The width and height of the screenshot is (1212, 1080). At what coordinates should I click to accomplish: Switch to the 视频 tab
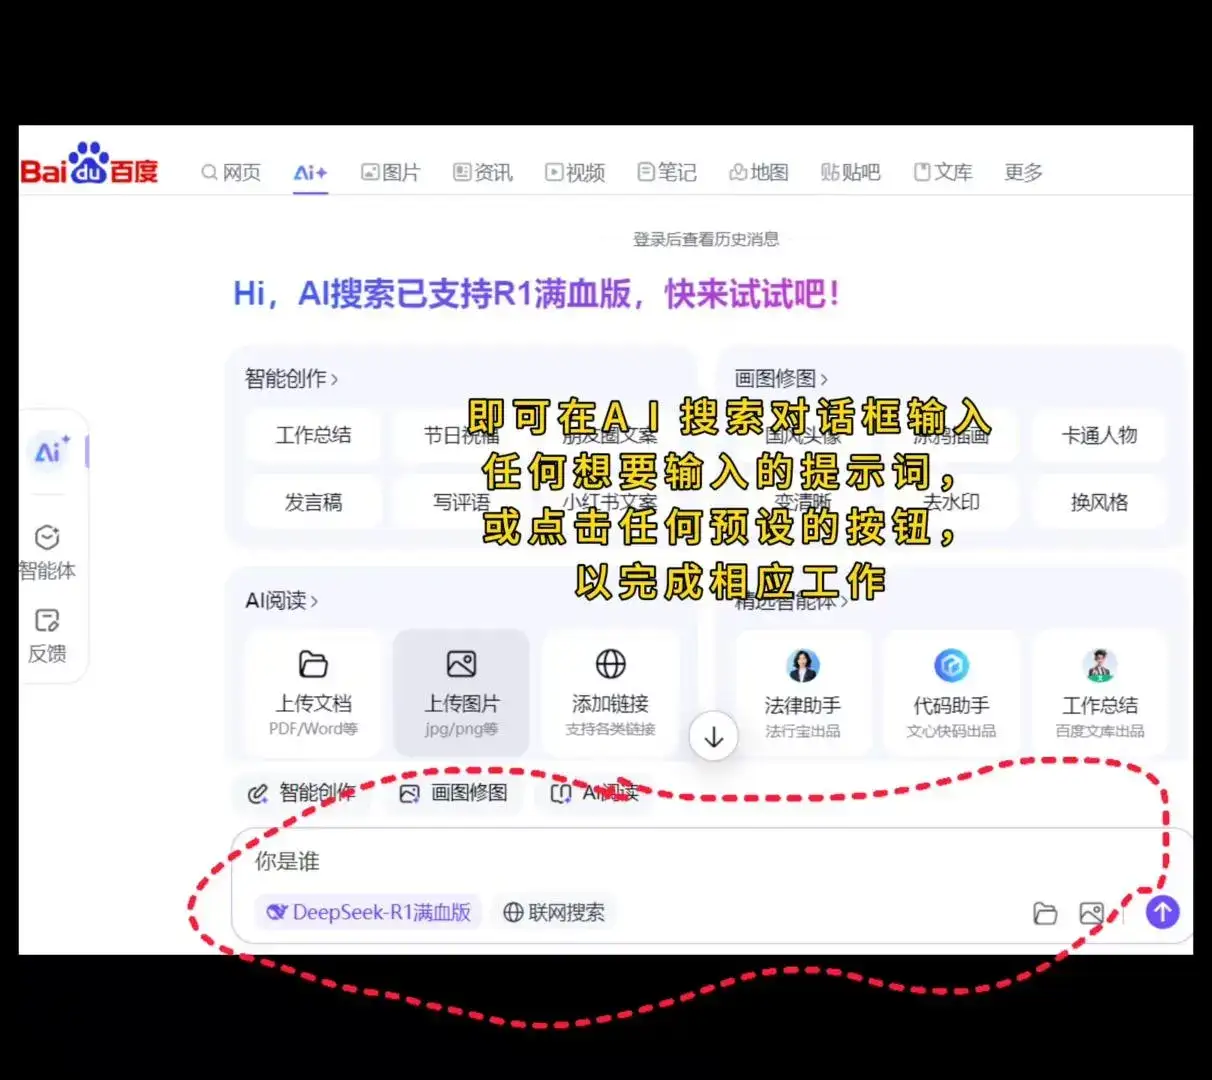pos(576,172)
